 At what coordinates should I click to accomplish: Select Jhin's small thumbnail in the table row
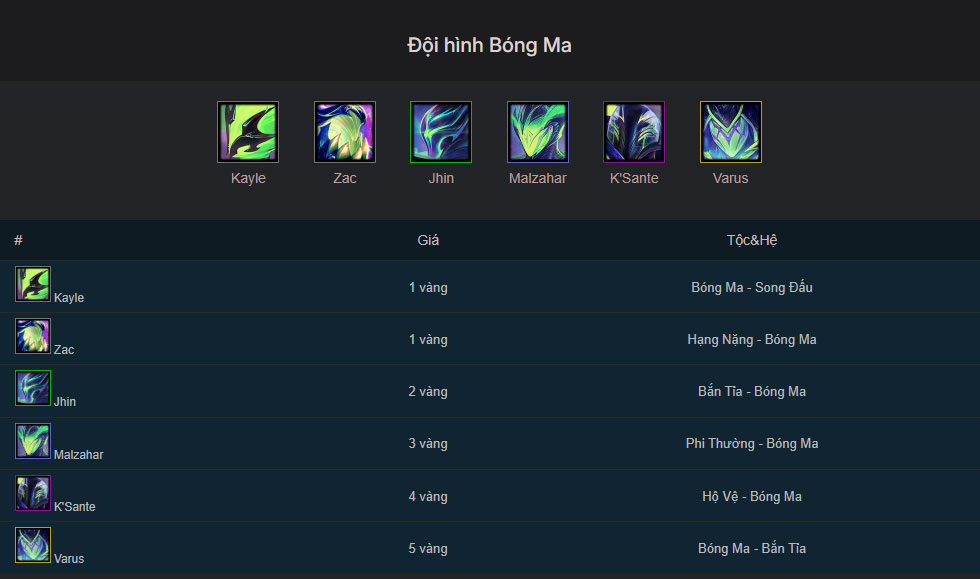(x=33, y=388)
